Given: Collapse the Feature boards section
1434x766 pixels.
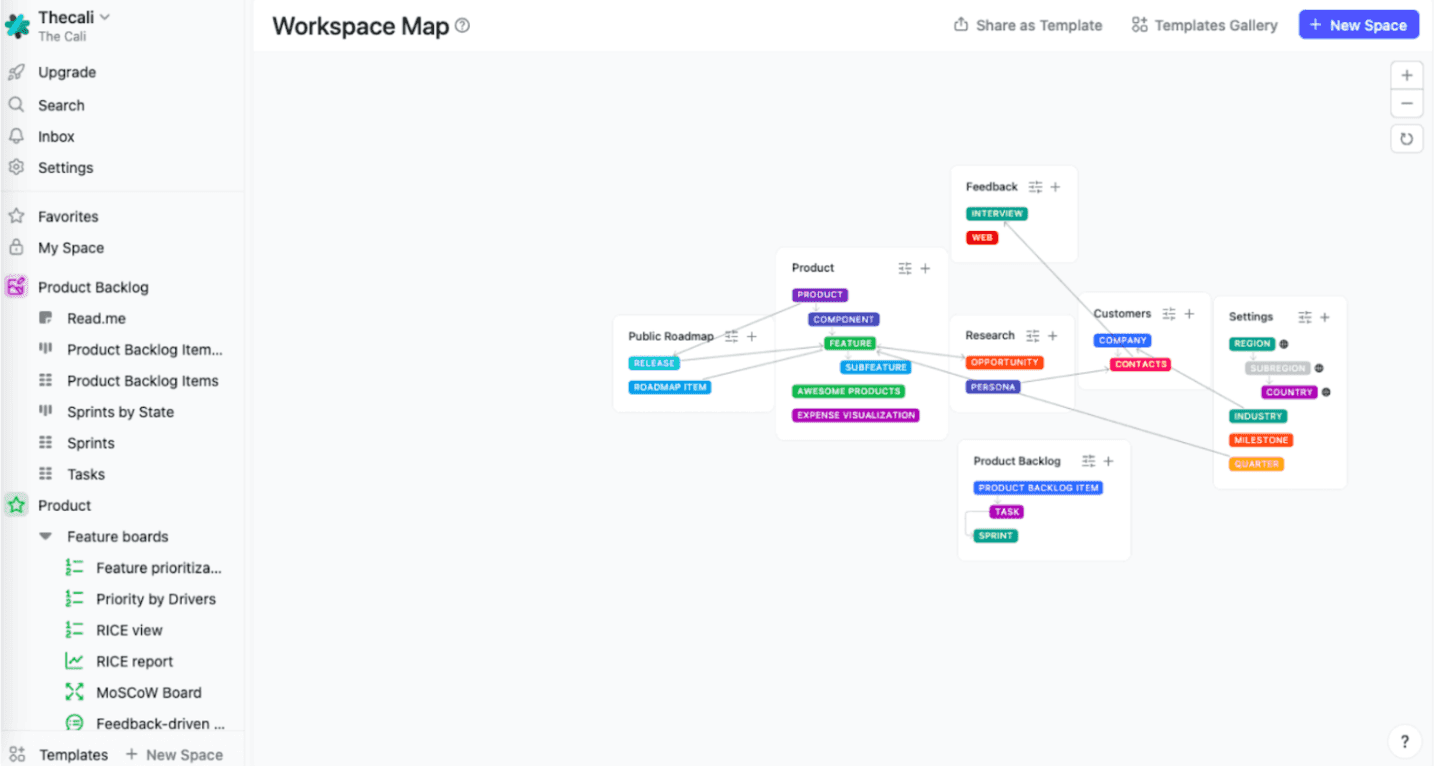Looking at the screenshot, I should click(45, 536).
